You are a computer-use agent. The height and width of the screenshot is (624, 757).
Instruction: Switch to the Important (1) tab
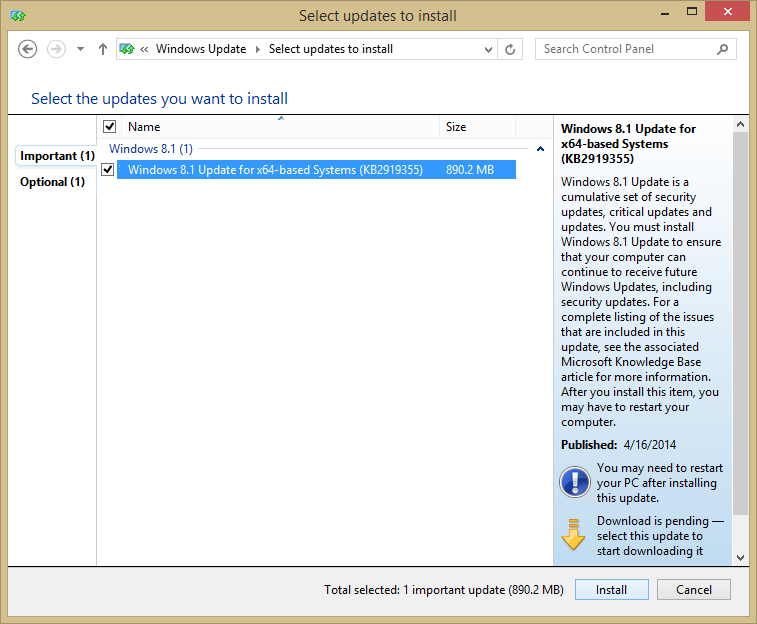[x=57, y=156]
